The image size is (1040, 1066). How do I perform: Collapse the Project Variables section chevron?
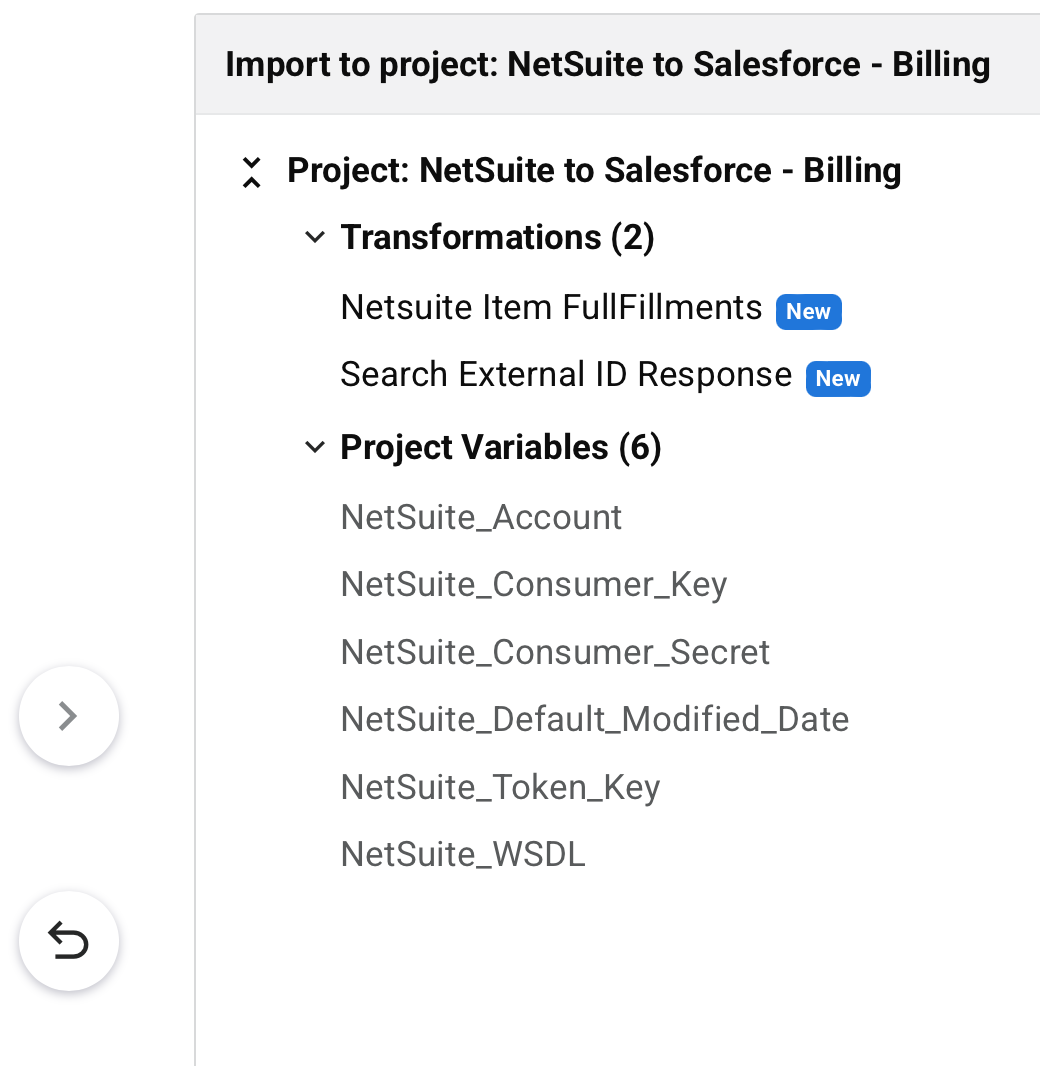(315, 447)
